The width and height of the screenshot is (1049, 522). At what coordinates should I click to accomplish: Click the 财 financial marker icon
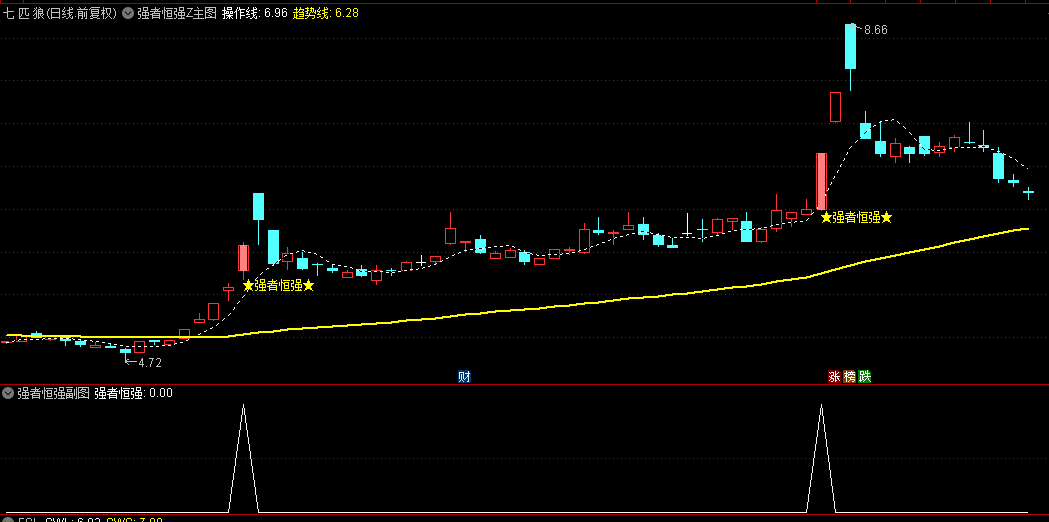[x=464, y=377]
